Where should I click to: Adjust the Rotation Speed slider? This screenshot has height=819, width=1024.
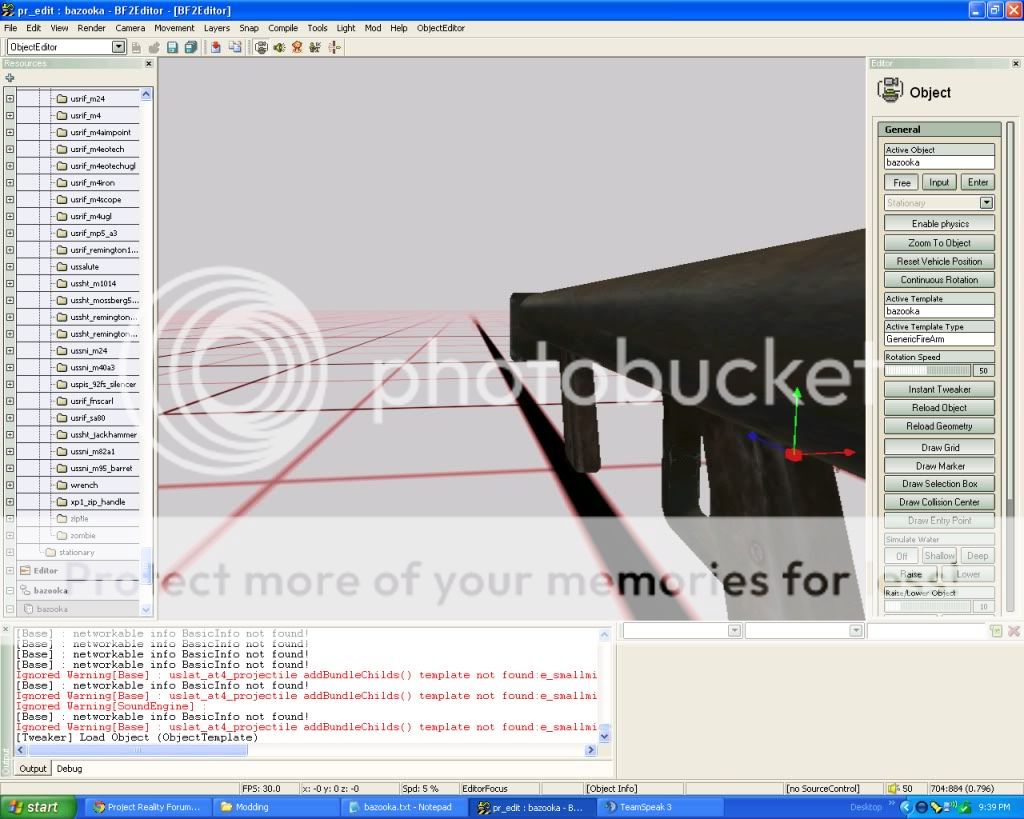coord(928,370)
